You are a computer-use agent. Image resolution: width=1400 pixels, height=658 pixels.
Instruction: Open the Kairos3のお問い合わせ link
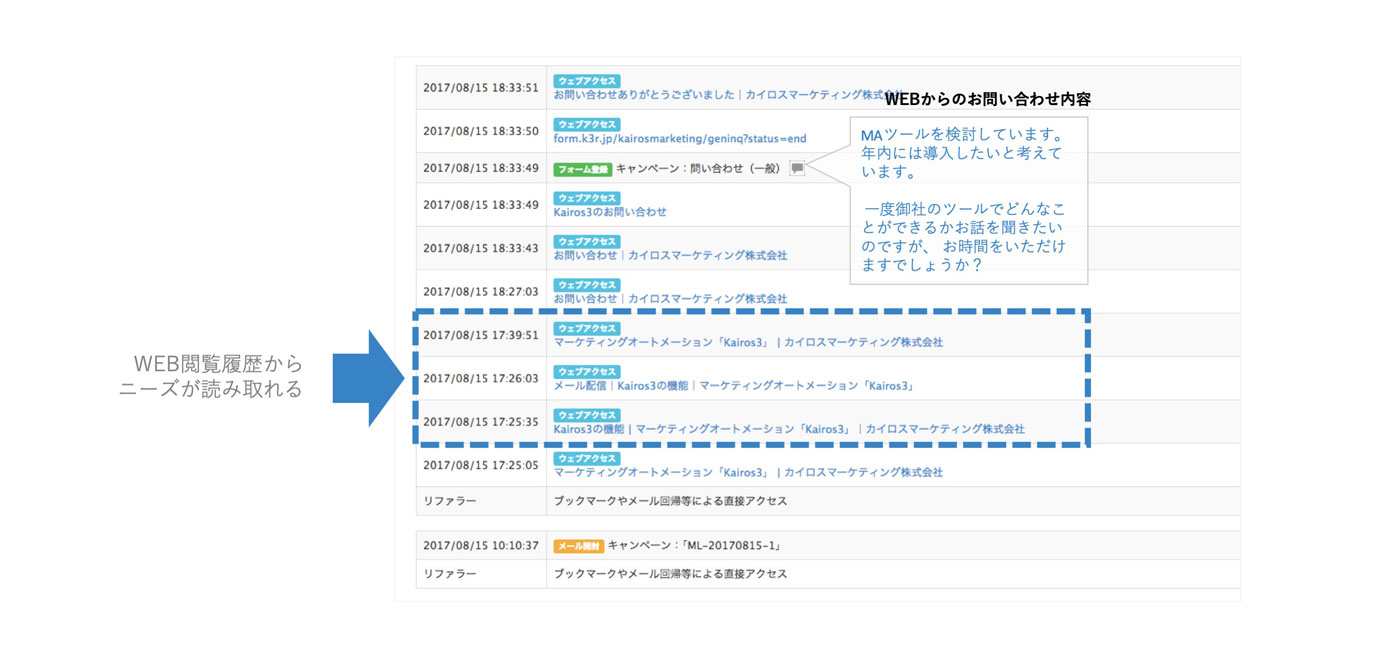pyautogui.click(x=610, y=212)
